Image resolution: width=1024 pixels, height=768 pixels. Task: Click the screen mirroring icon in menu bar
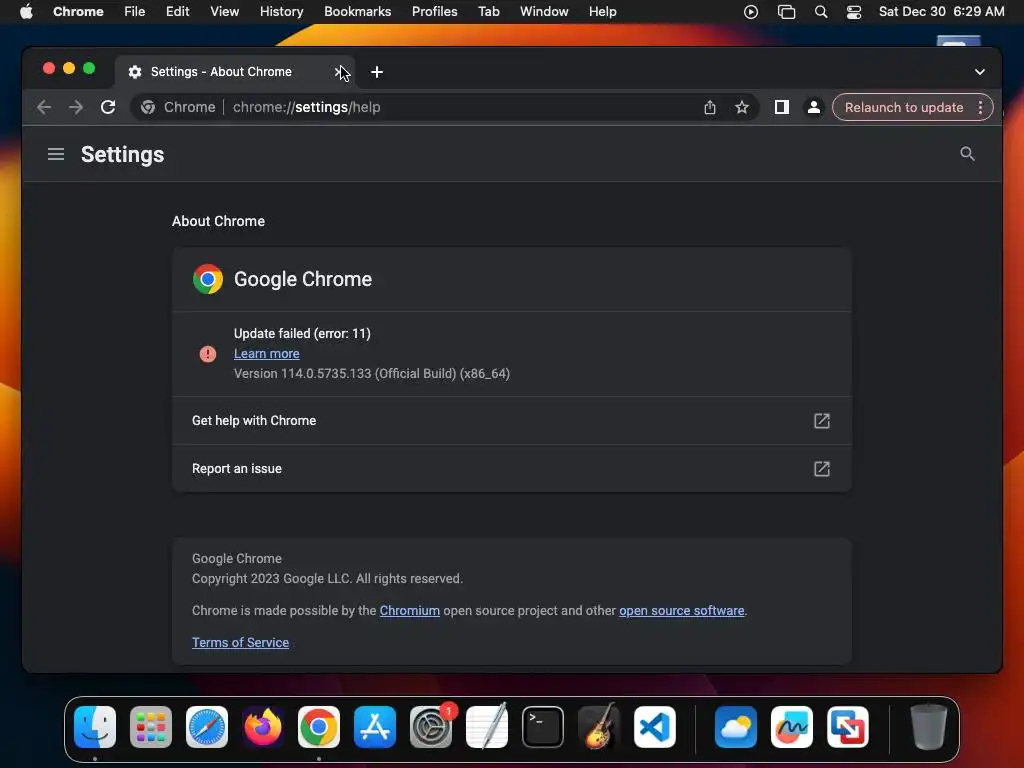pyautogui.click(x=786, y=12)
